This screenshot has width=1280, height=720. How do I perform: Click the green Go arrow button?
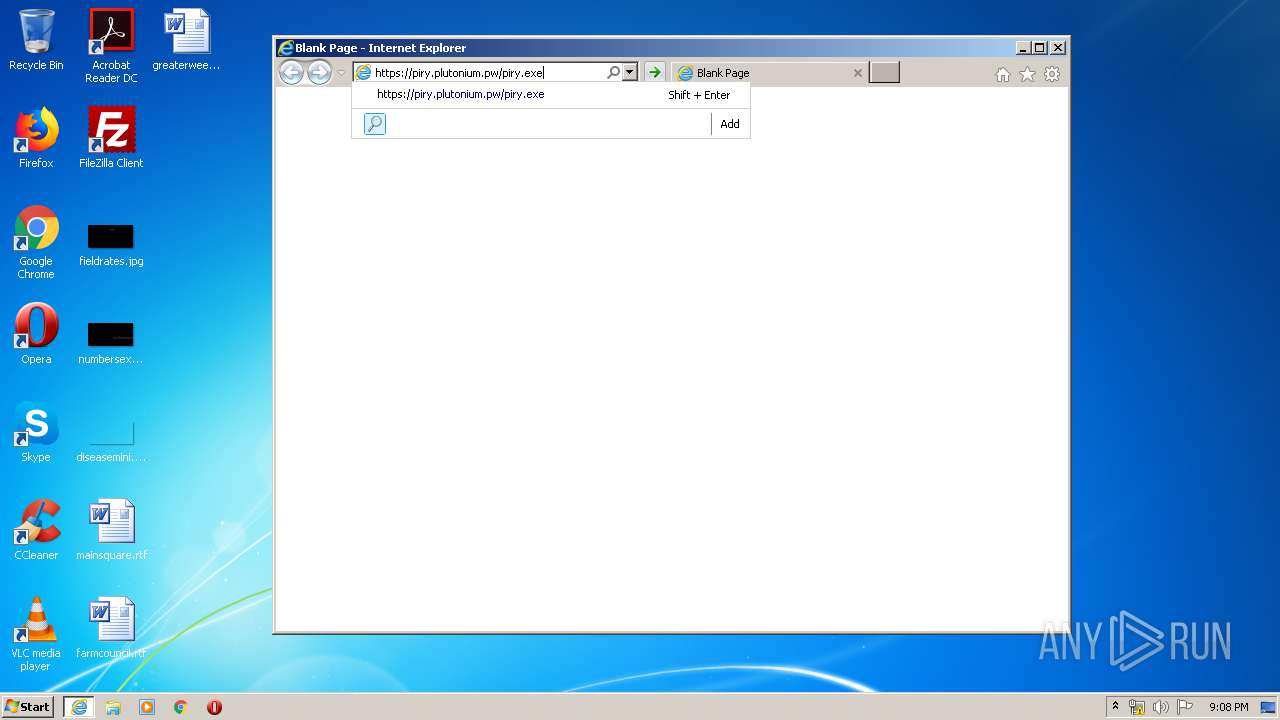(x=654, y=72)
